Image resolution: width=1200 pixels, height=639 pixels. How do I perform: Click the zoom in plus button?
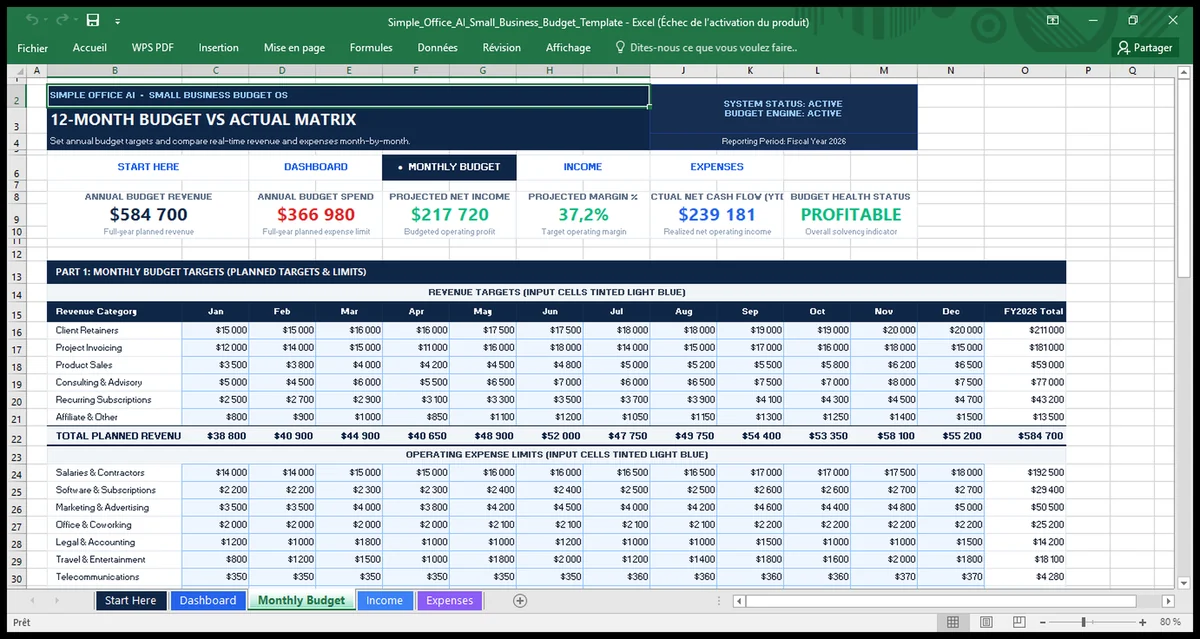[1142, 622]
